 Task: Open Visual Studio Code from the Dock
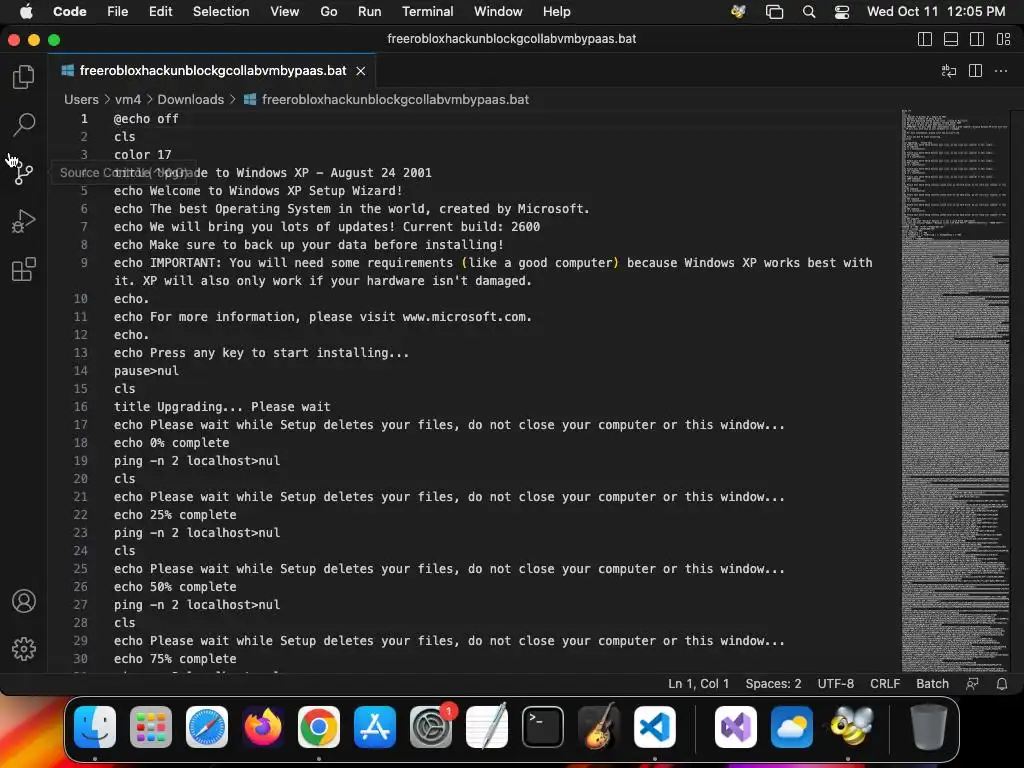(x=655, y=727)
